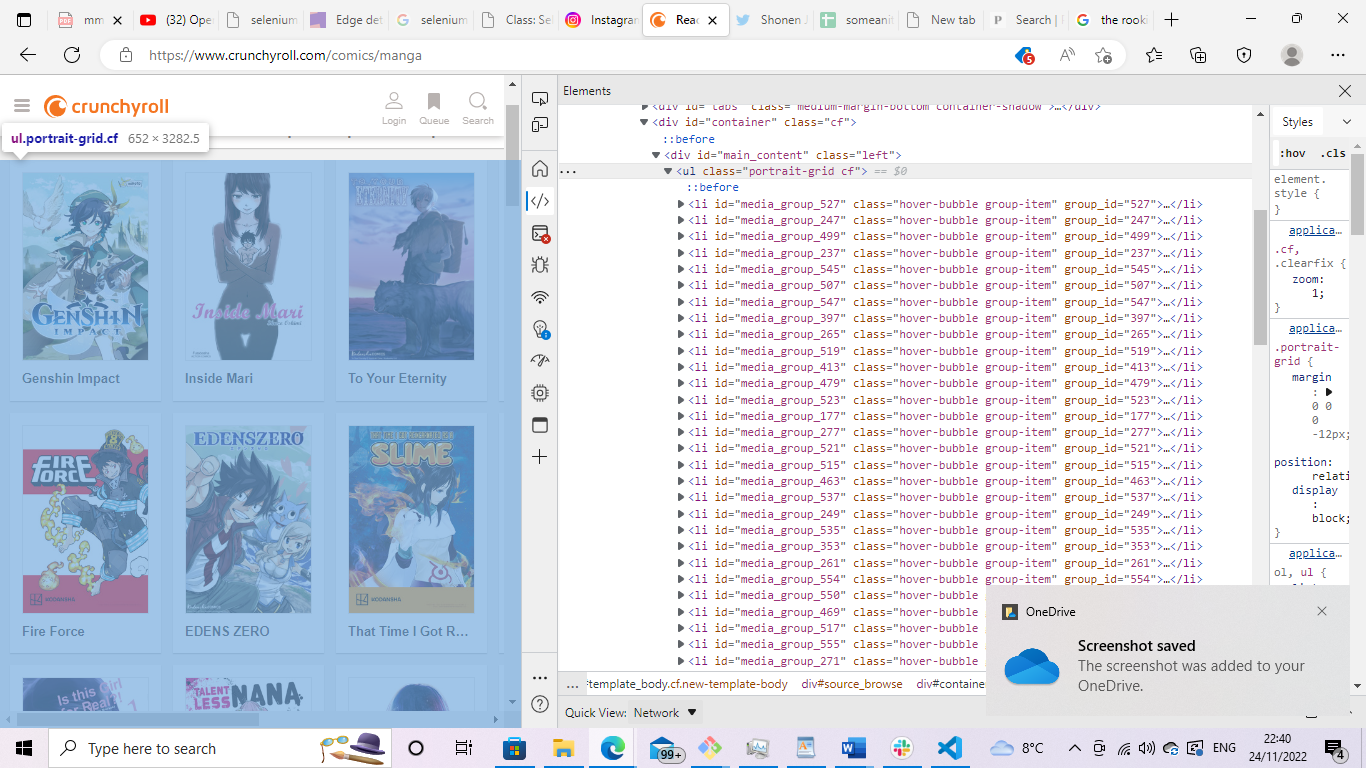Screen dimensions: 1366x768
Task: Collapse the div#container node arrow
Action: click(644, 123)
